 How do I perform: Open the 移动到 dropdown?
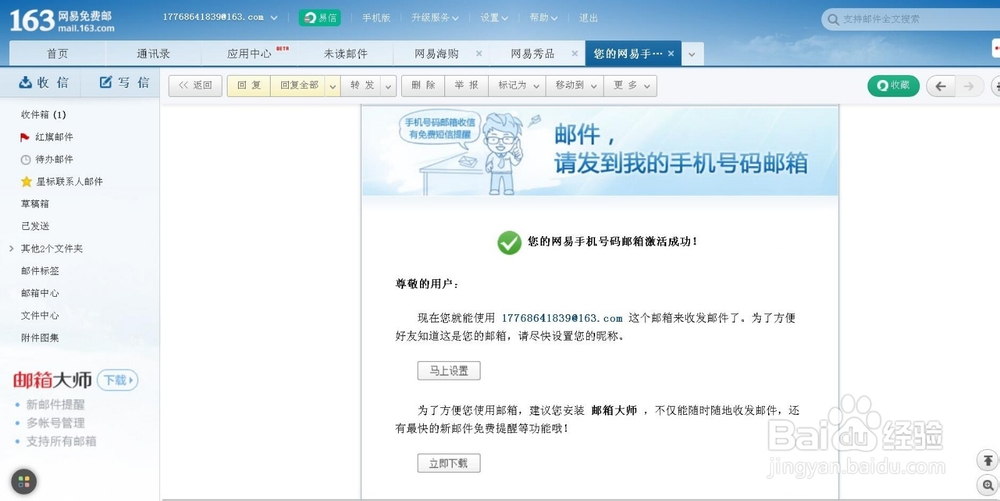click(575, 86)
